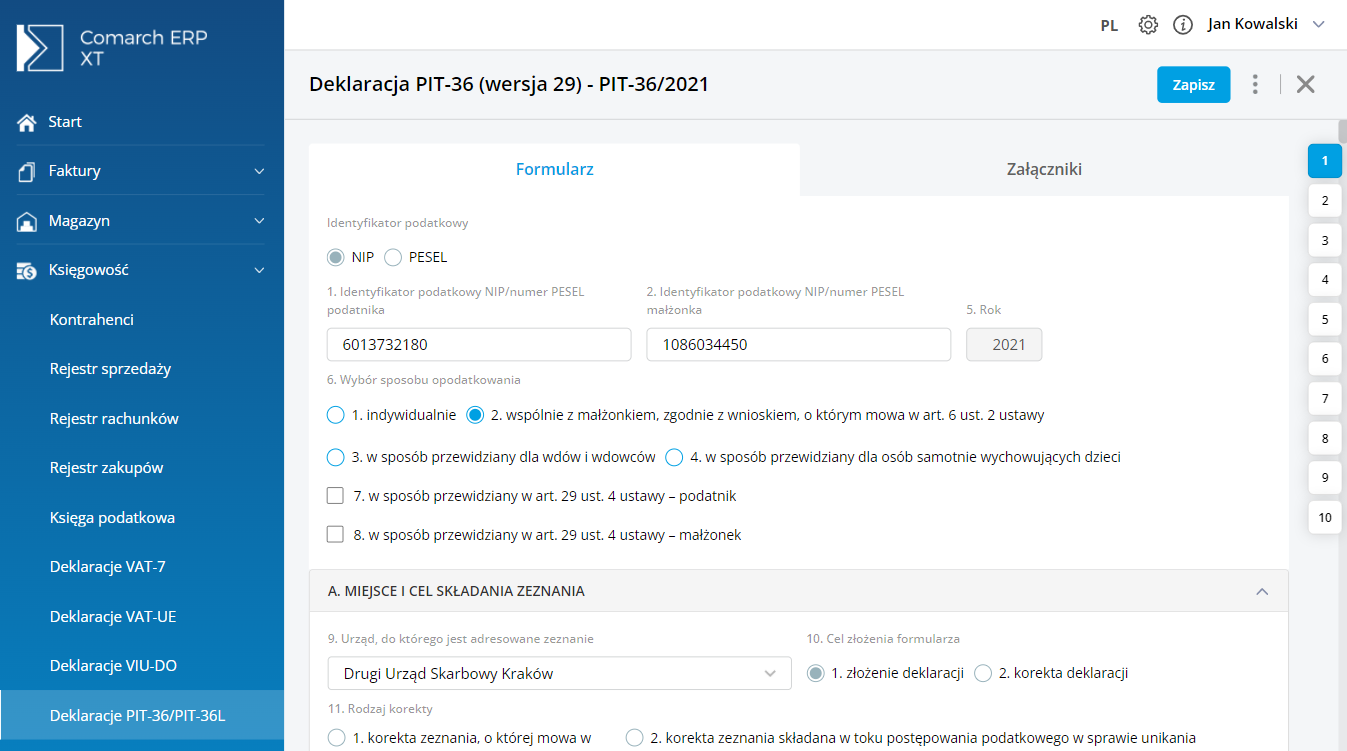Click the Faktury document icon
Viewport: 1347px width, 751px height.
pyautogui.click(x=27, y=171)
